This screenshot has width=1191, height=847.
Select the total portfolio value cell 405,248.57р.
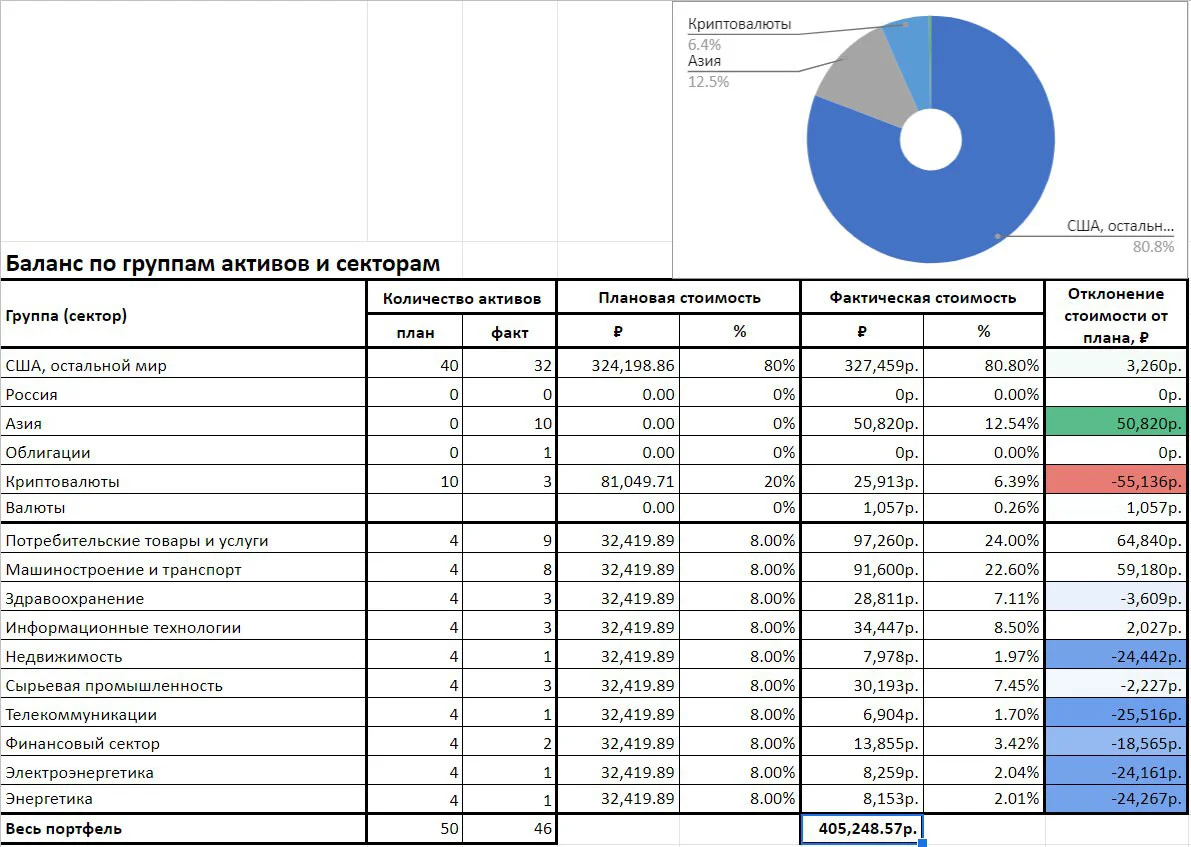(862, 829)
